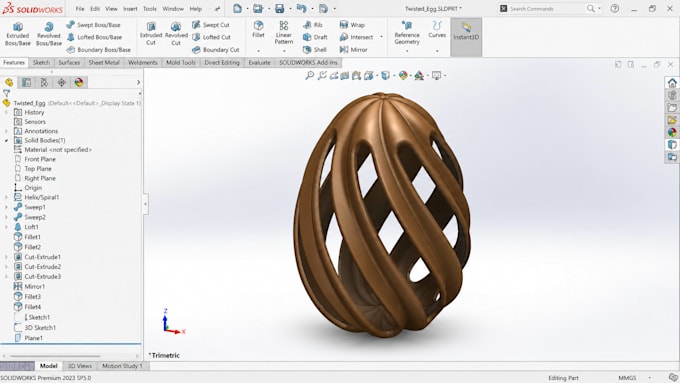Open the DimXpertManager tab
680x383 pixels.
(62, 82)
